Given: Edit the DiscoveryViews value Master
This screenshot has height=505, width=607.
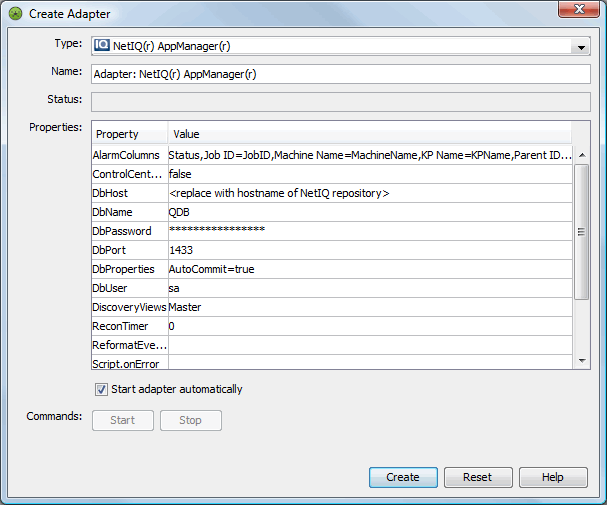Looking at the screenshot, I should click(370, 307).
